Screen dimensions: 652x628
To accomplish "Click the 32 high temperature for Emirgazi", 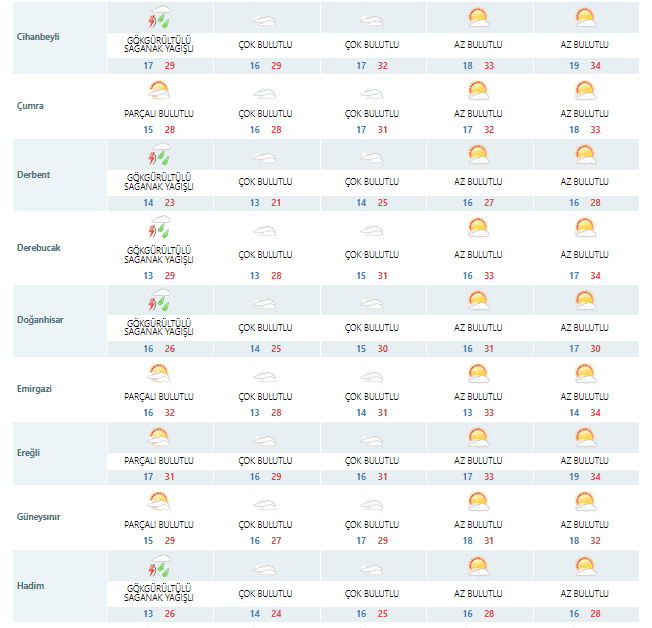I will tap(170, 412).
